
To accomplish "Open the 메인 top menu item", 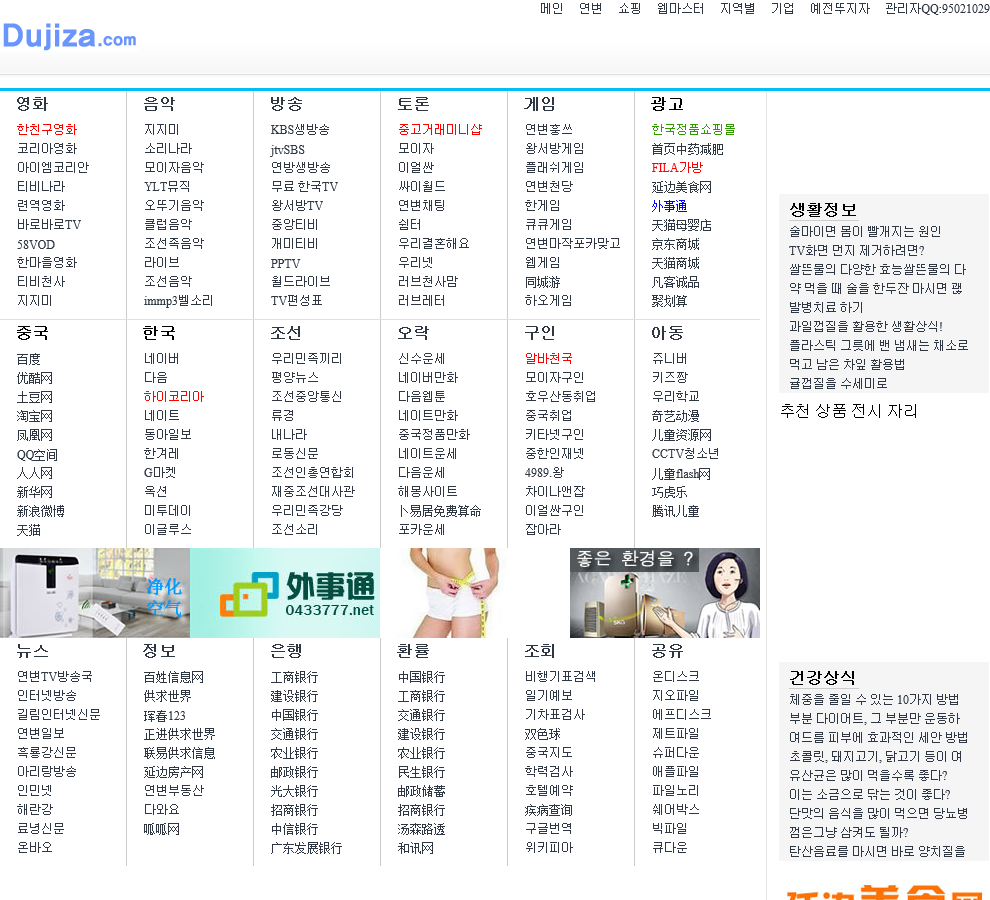I will click(x=551, y=8).
